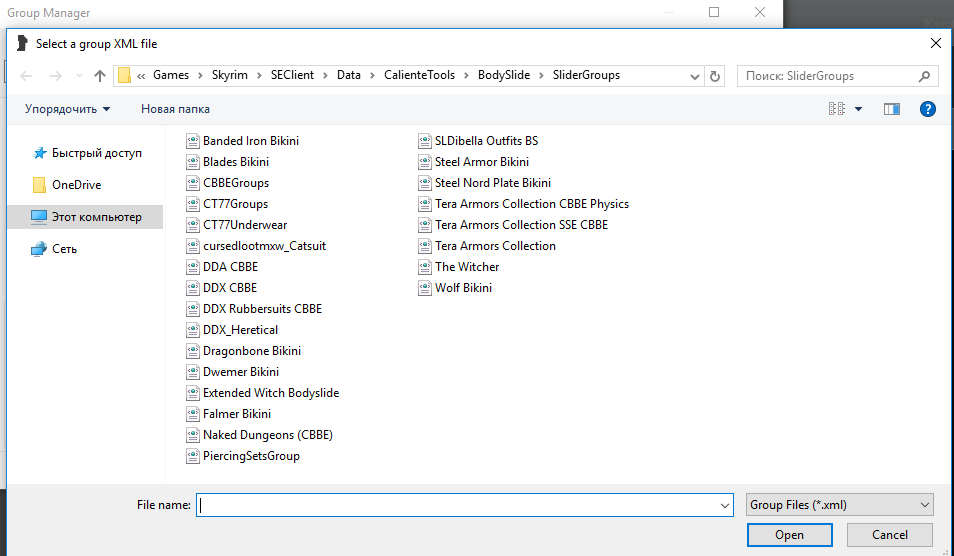Click the Refresh button in address bar
Viewport: 954px width, 556px height.
(x=715, y=76)
